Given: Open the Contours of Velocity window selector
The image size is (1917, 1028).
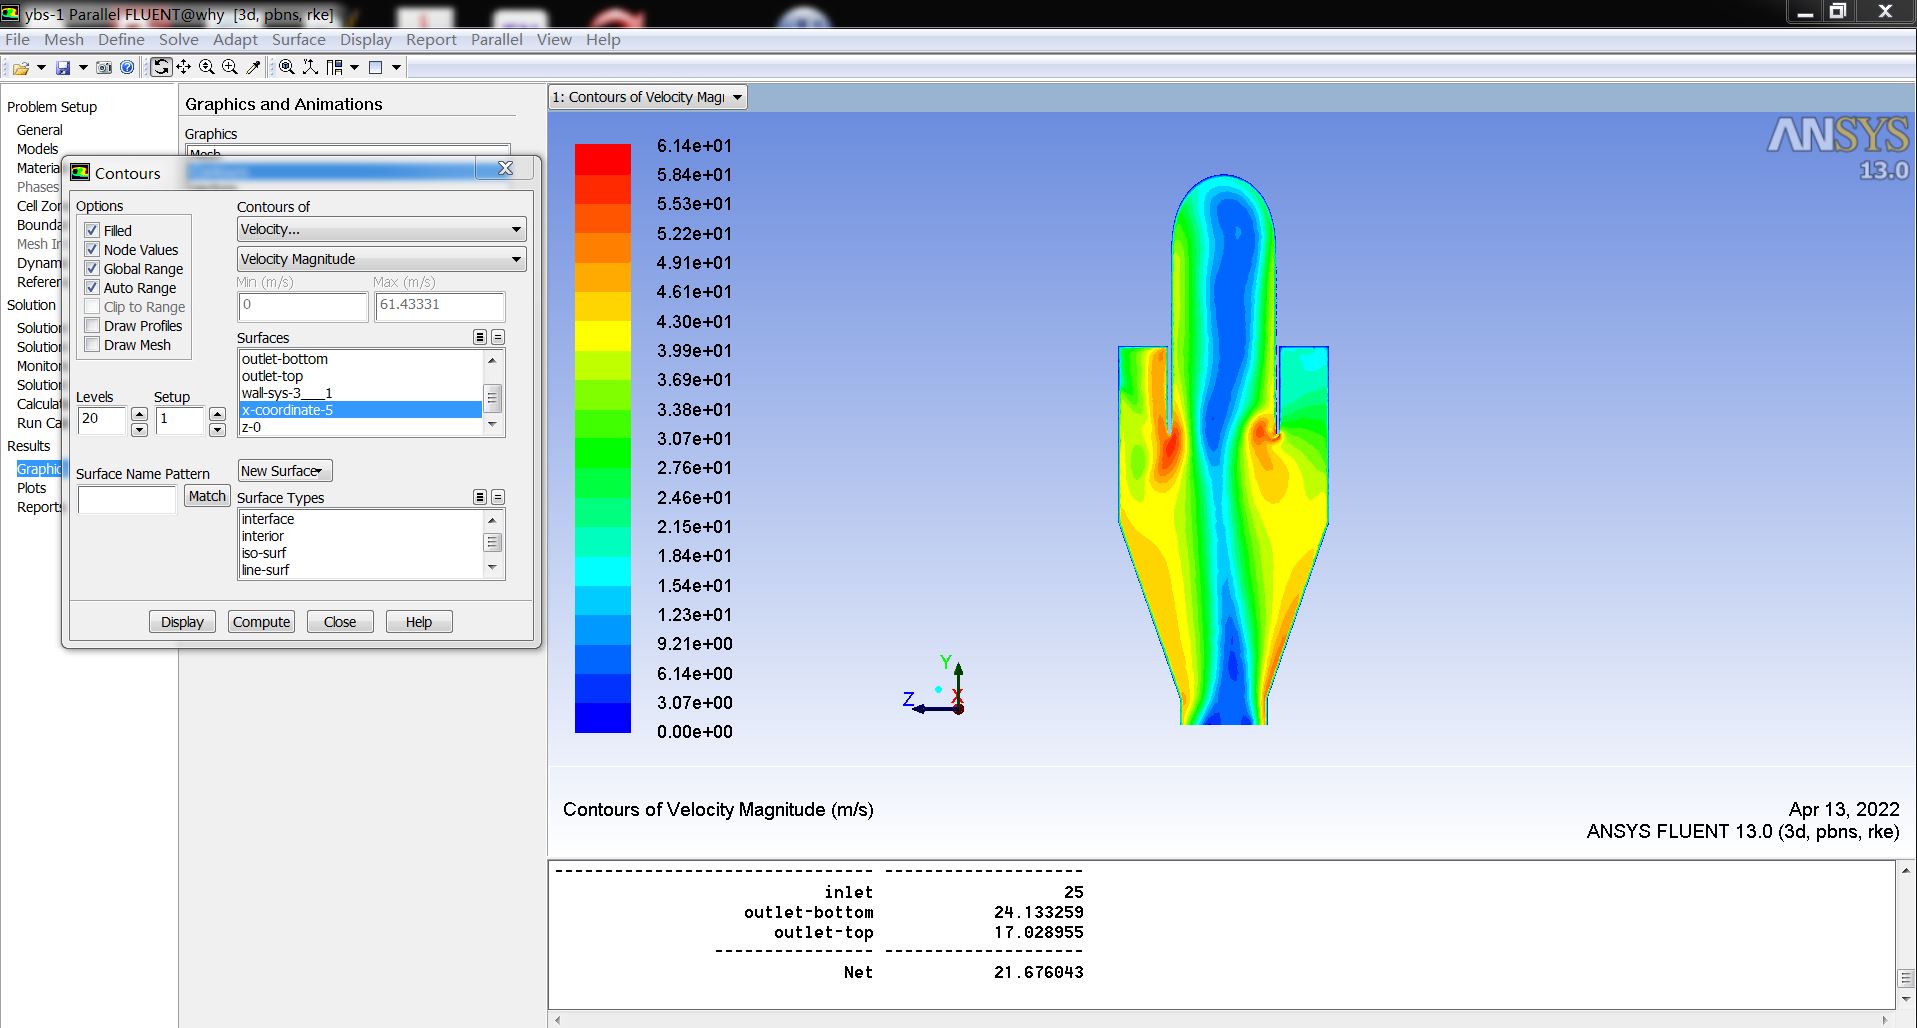Looking at the screenshot, I should point(647,97).
